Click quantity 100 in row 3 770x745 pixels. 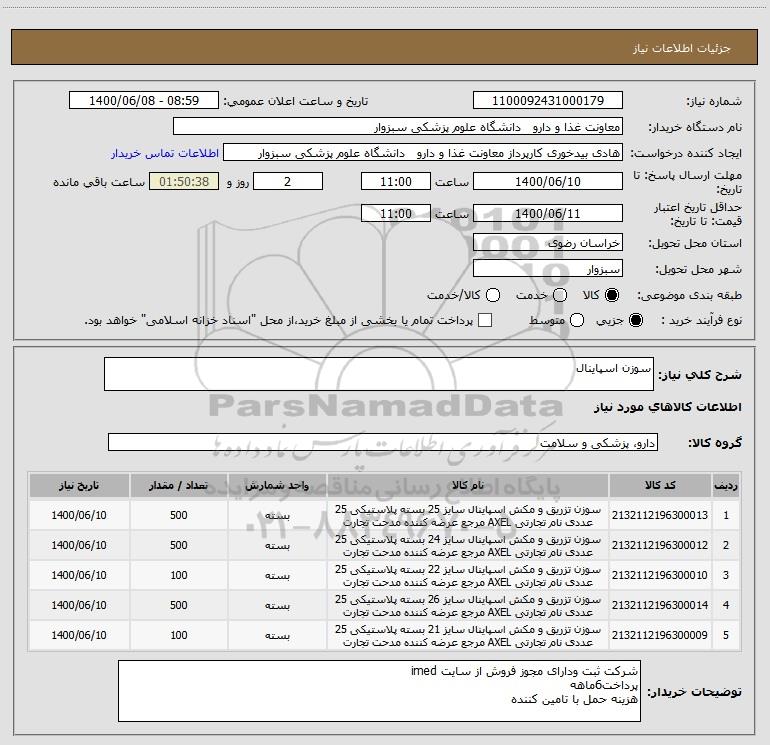179,575
